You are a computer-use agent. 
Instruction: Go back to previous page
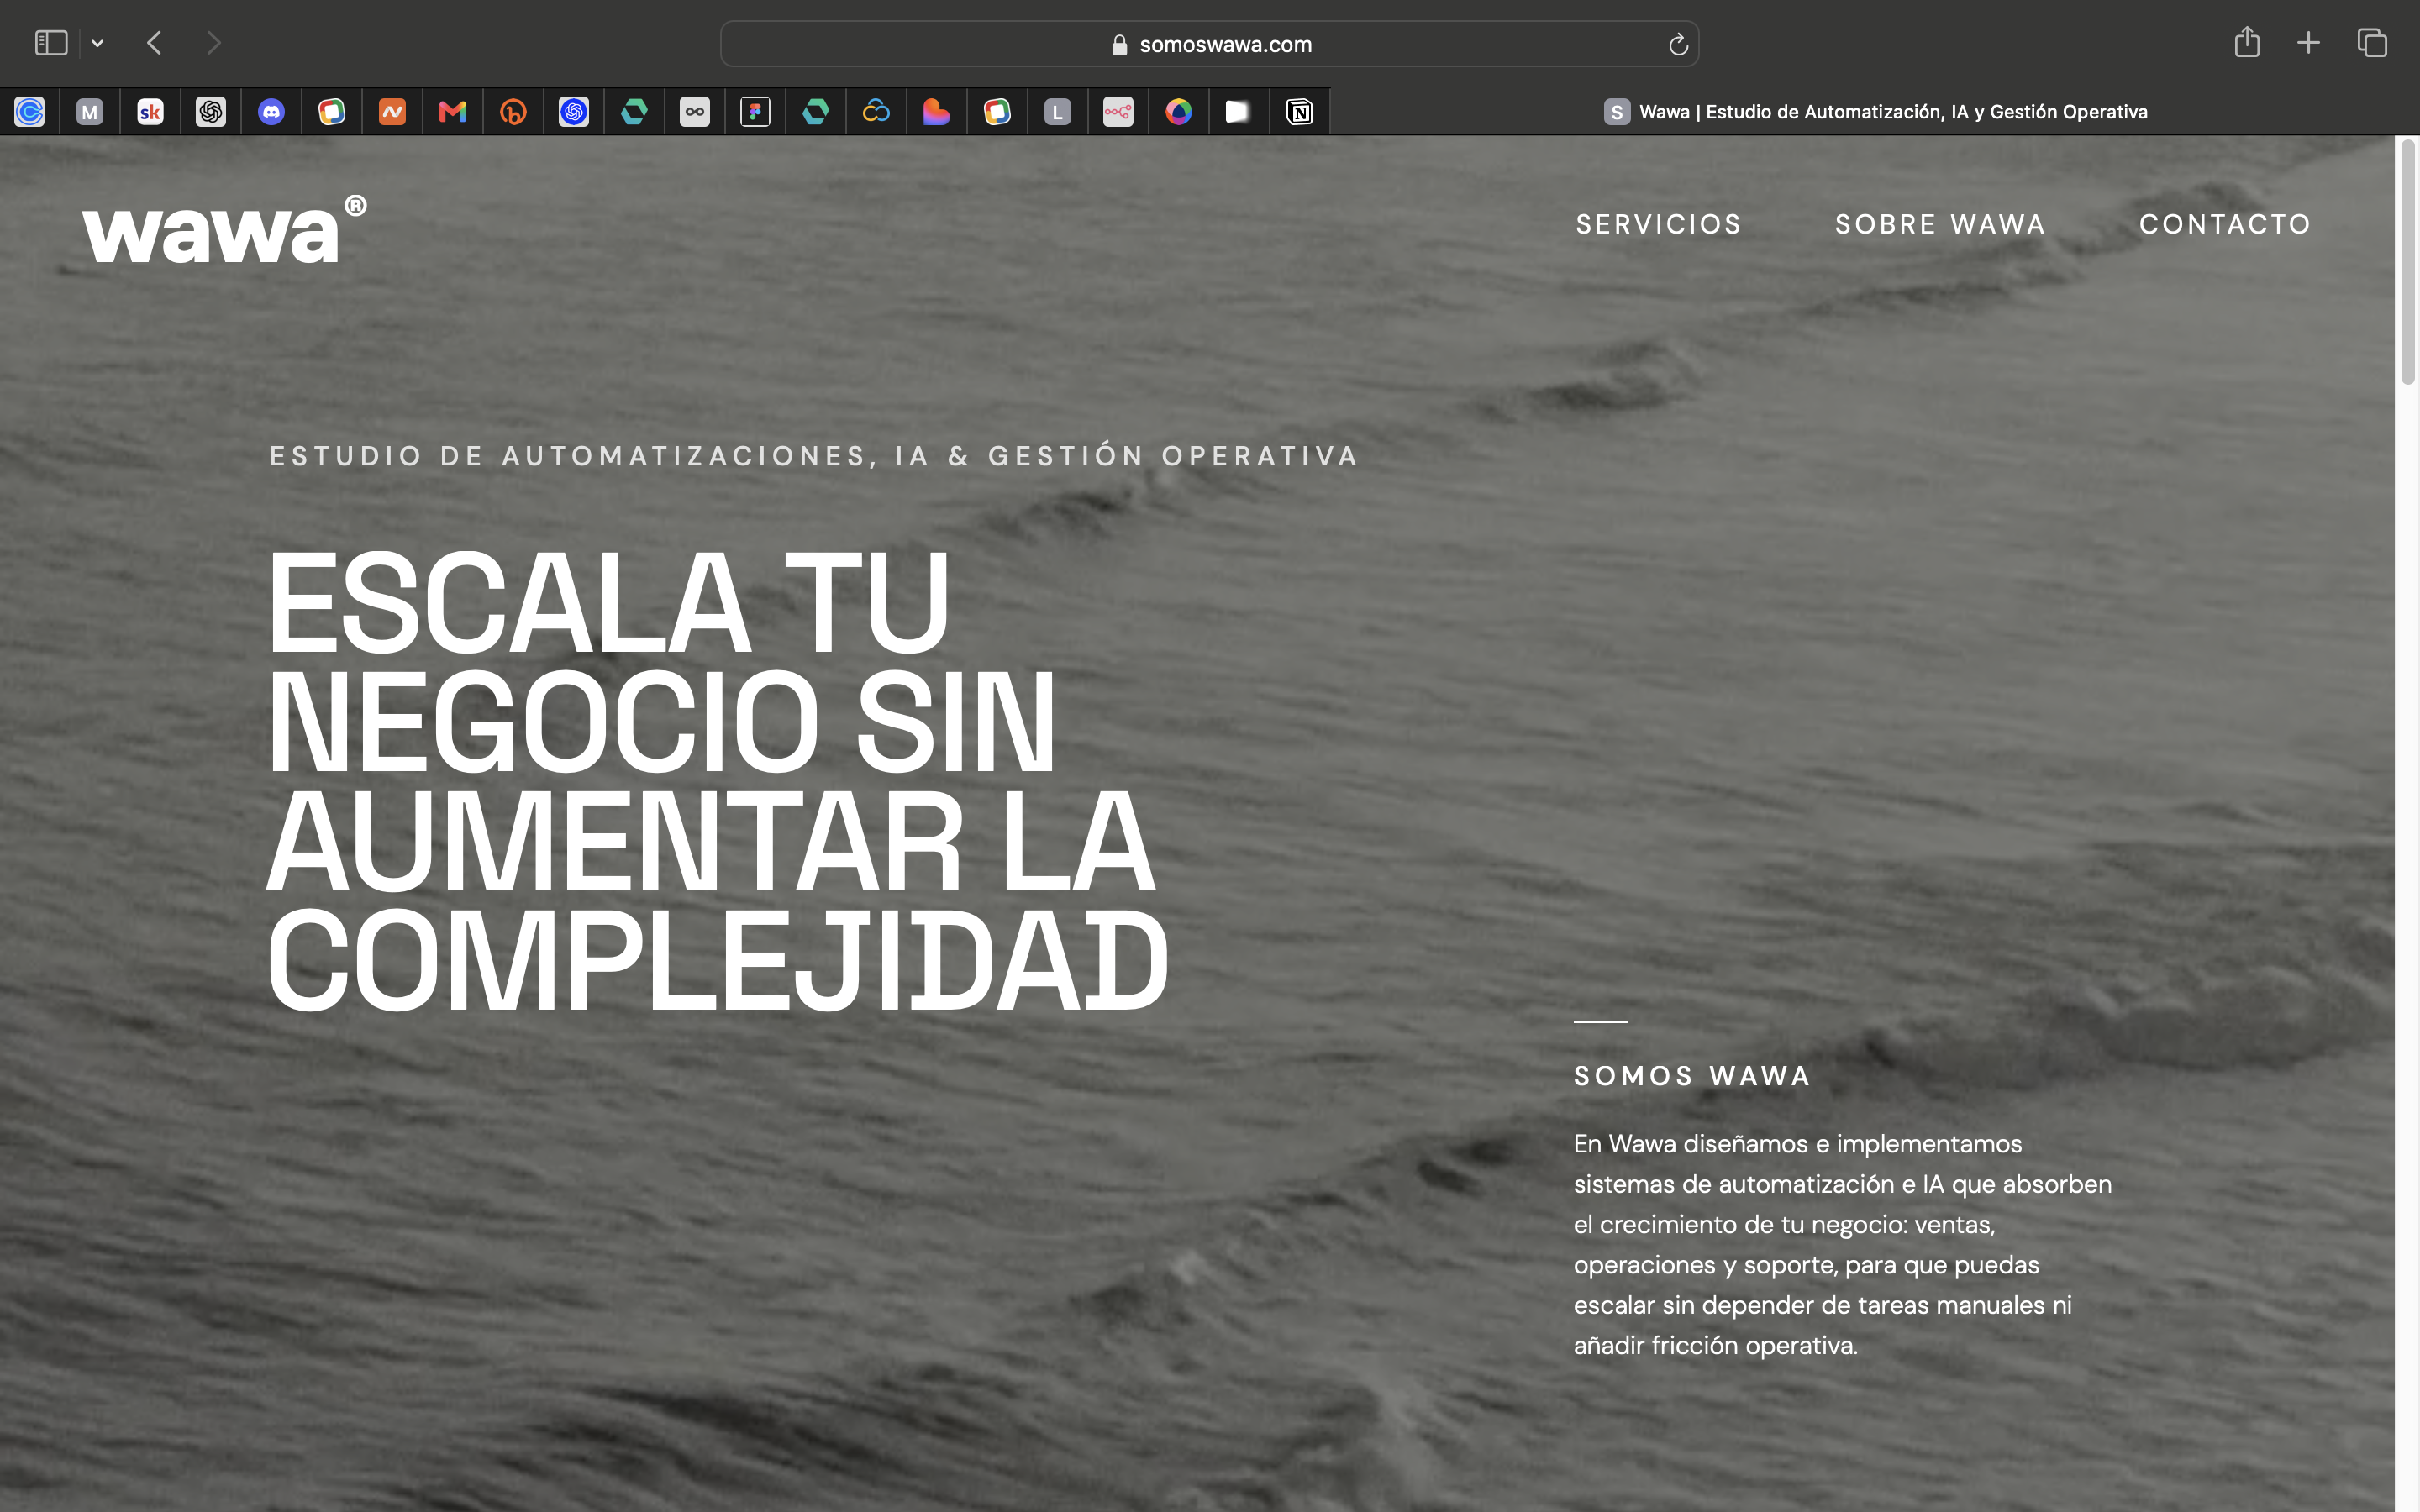(x=154, y=43)
